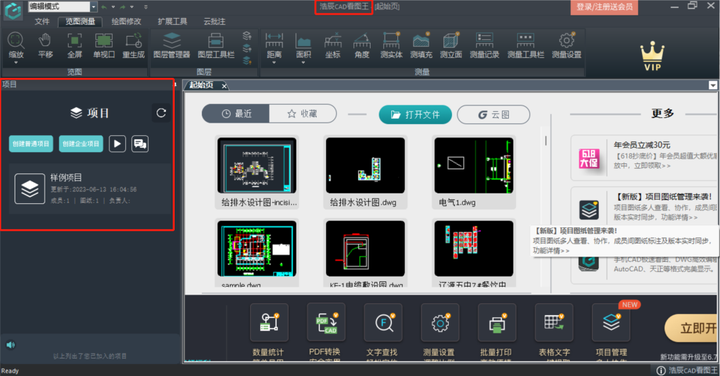Click 创建企业项目 button
Screen dimensions: 720x376
coord(81,144)
